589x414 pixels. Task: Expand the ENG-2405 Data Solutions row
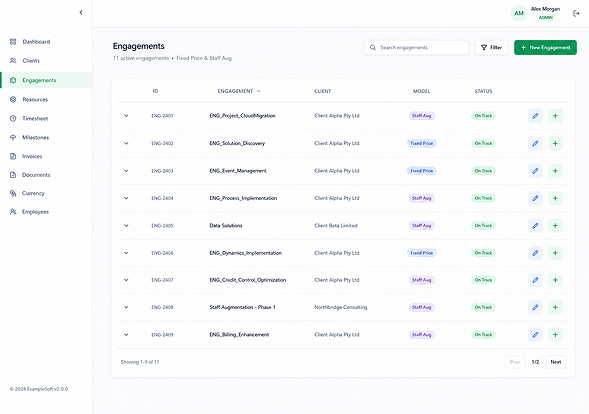(x=126, y=225)
